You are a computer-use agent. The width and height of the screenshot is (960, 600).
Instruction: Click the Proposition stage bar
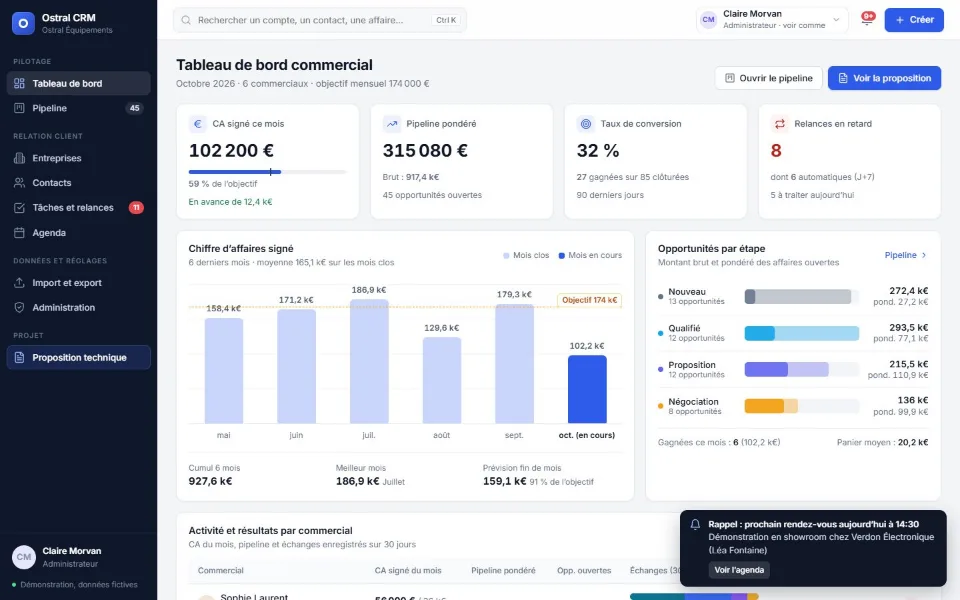click(x=801, y=370)
